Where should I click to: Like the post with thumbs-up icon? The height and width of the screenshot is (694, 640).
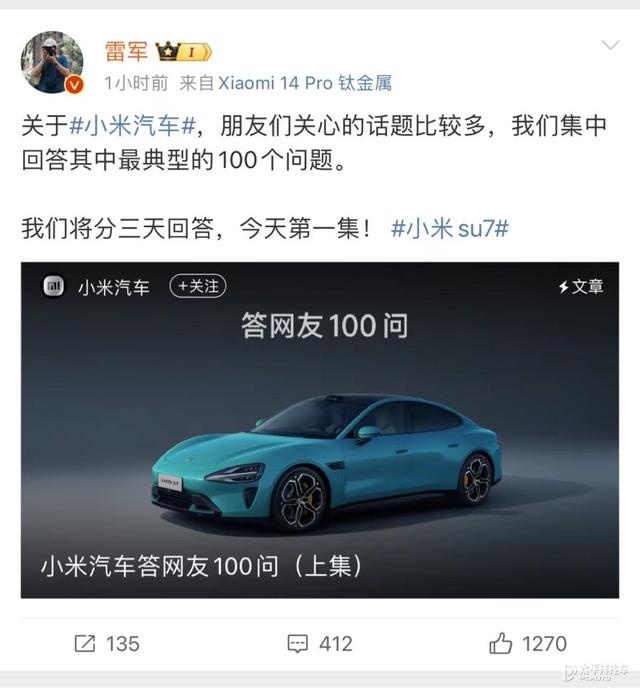(x=500, y=643)
